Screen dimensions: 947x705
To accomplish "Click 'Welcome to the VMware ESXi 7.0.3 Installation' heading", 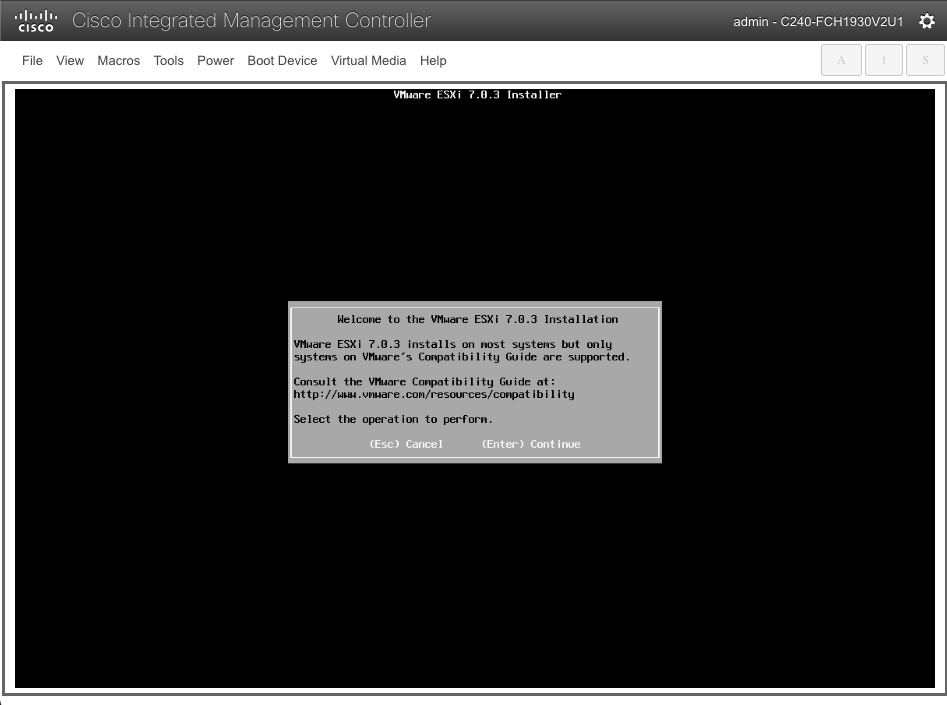I will pos(477,319).
